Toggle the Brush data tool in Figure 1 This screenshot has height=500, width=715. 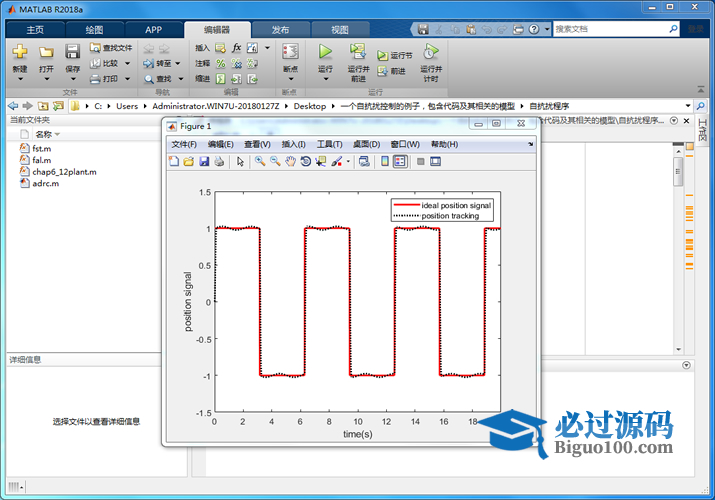pos(337,161)
